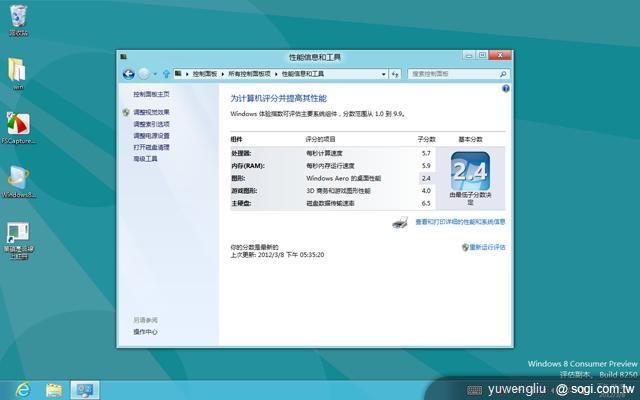
Task: Expand the chevron before 性能信息和工具 in the breadcrumb
Action: coord(276,74)
